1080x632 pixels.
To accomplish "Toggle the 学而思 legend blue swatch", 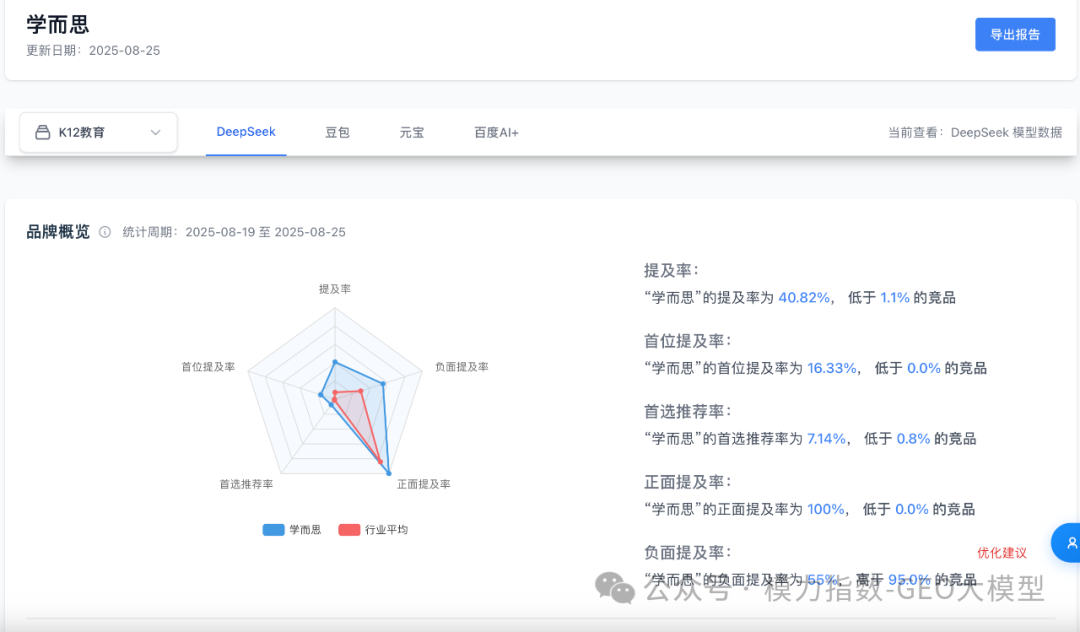I will tap(273, 529).
